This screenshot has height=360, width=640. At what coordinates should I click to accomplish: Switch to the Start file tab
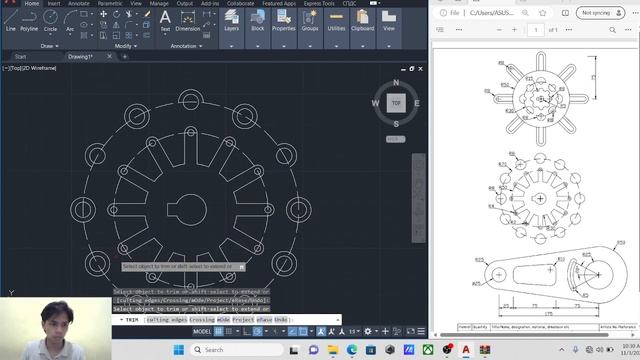pyautogui.click(x=20, y=57)
